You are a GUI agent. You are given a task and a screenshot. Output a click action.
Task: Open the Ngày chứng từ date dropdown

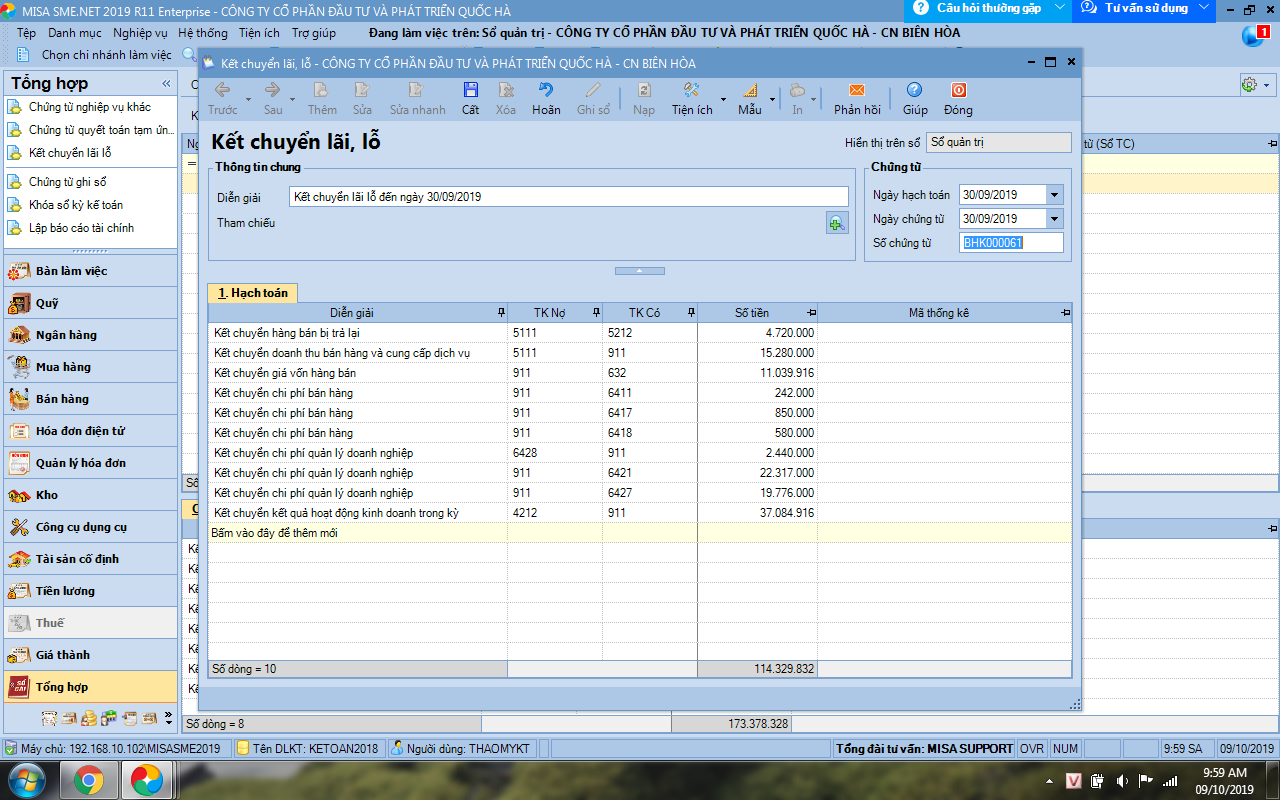tap(1054, 219)
